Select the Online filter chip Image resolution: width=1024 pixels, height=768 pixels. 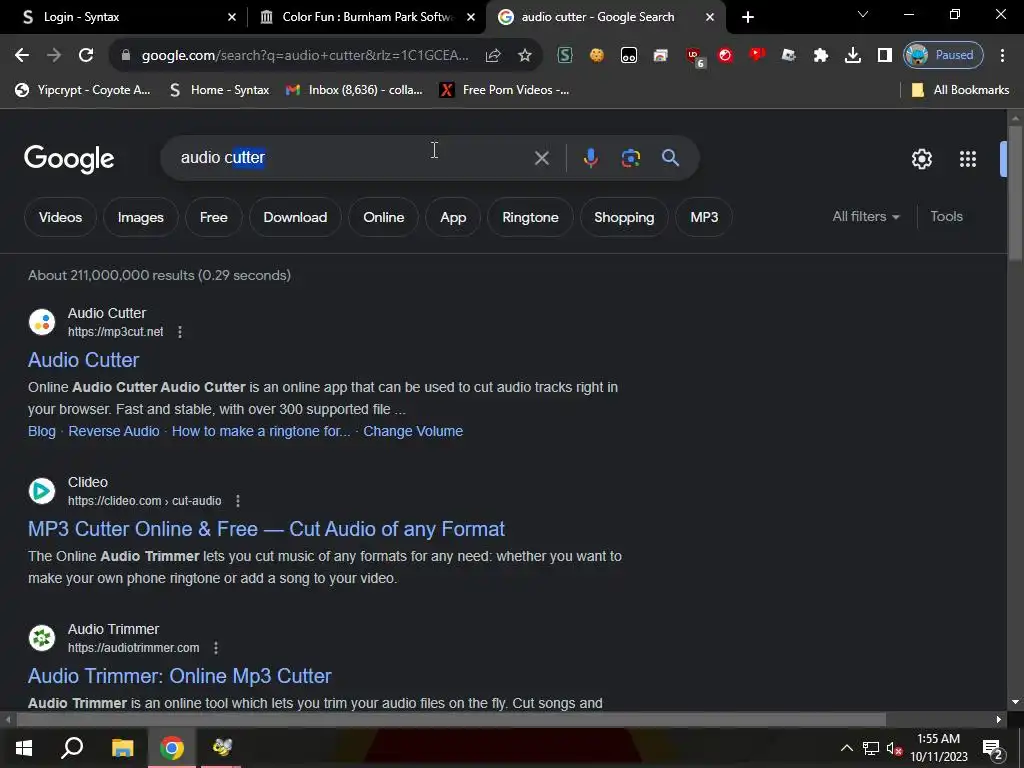coord(383,217)
